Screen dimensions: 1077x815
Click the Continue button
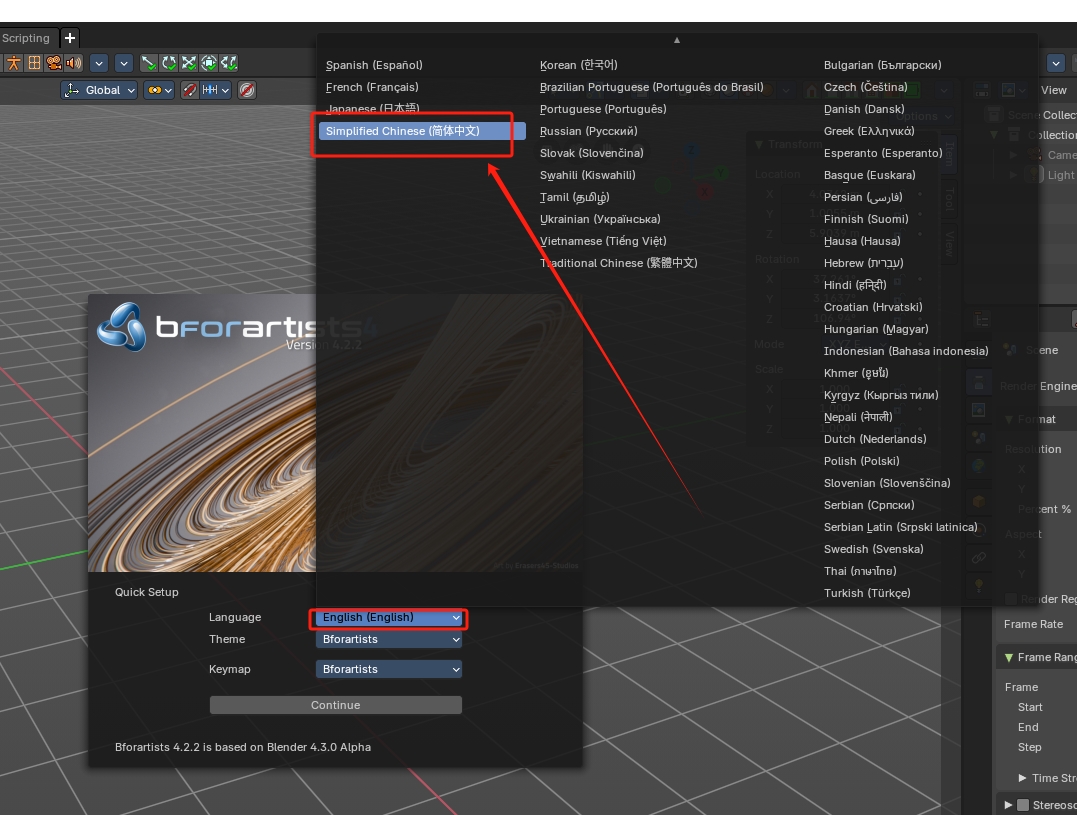335,705
